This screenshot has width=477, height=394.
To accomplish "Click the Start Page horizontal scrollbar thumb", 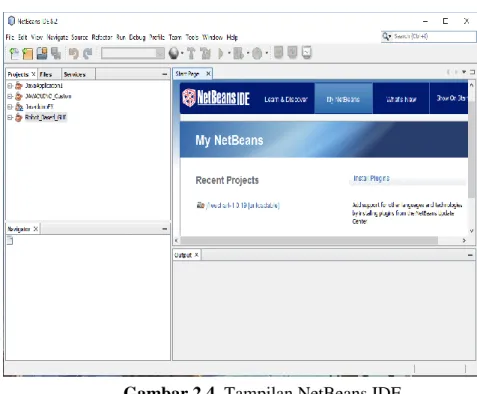I will [309, 240].
